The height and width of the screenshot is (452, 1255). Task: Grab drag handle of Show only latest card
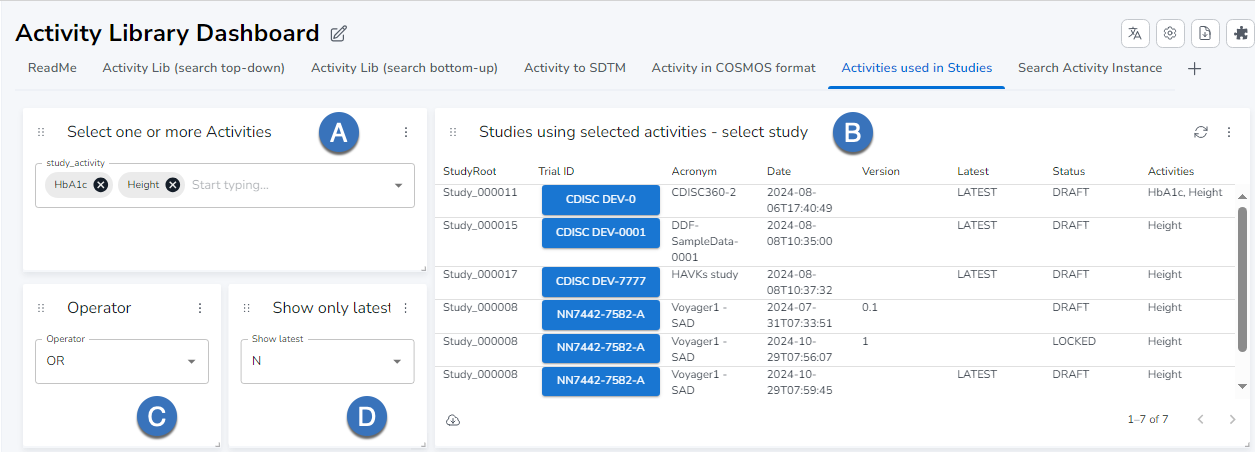(x=246, y=308)
